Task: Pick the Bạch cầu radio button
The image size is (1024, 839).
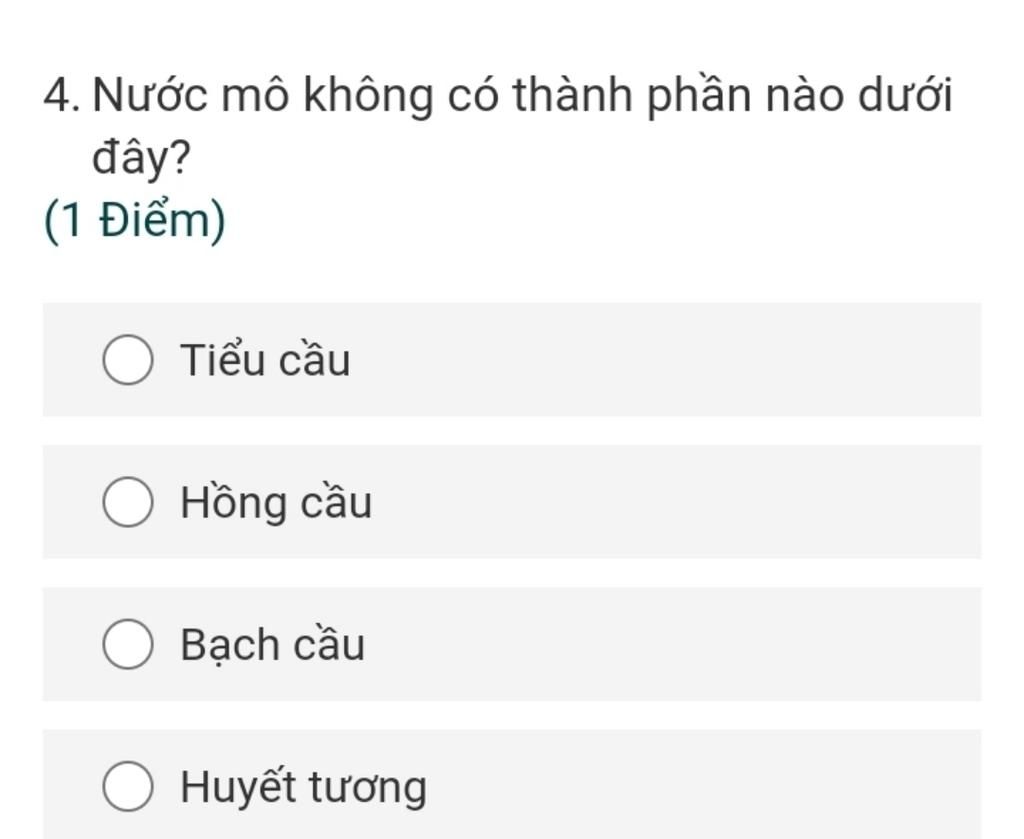Action: (128, 644)
